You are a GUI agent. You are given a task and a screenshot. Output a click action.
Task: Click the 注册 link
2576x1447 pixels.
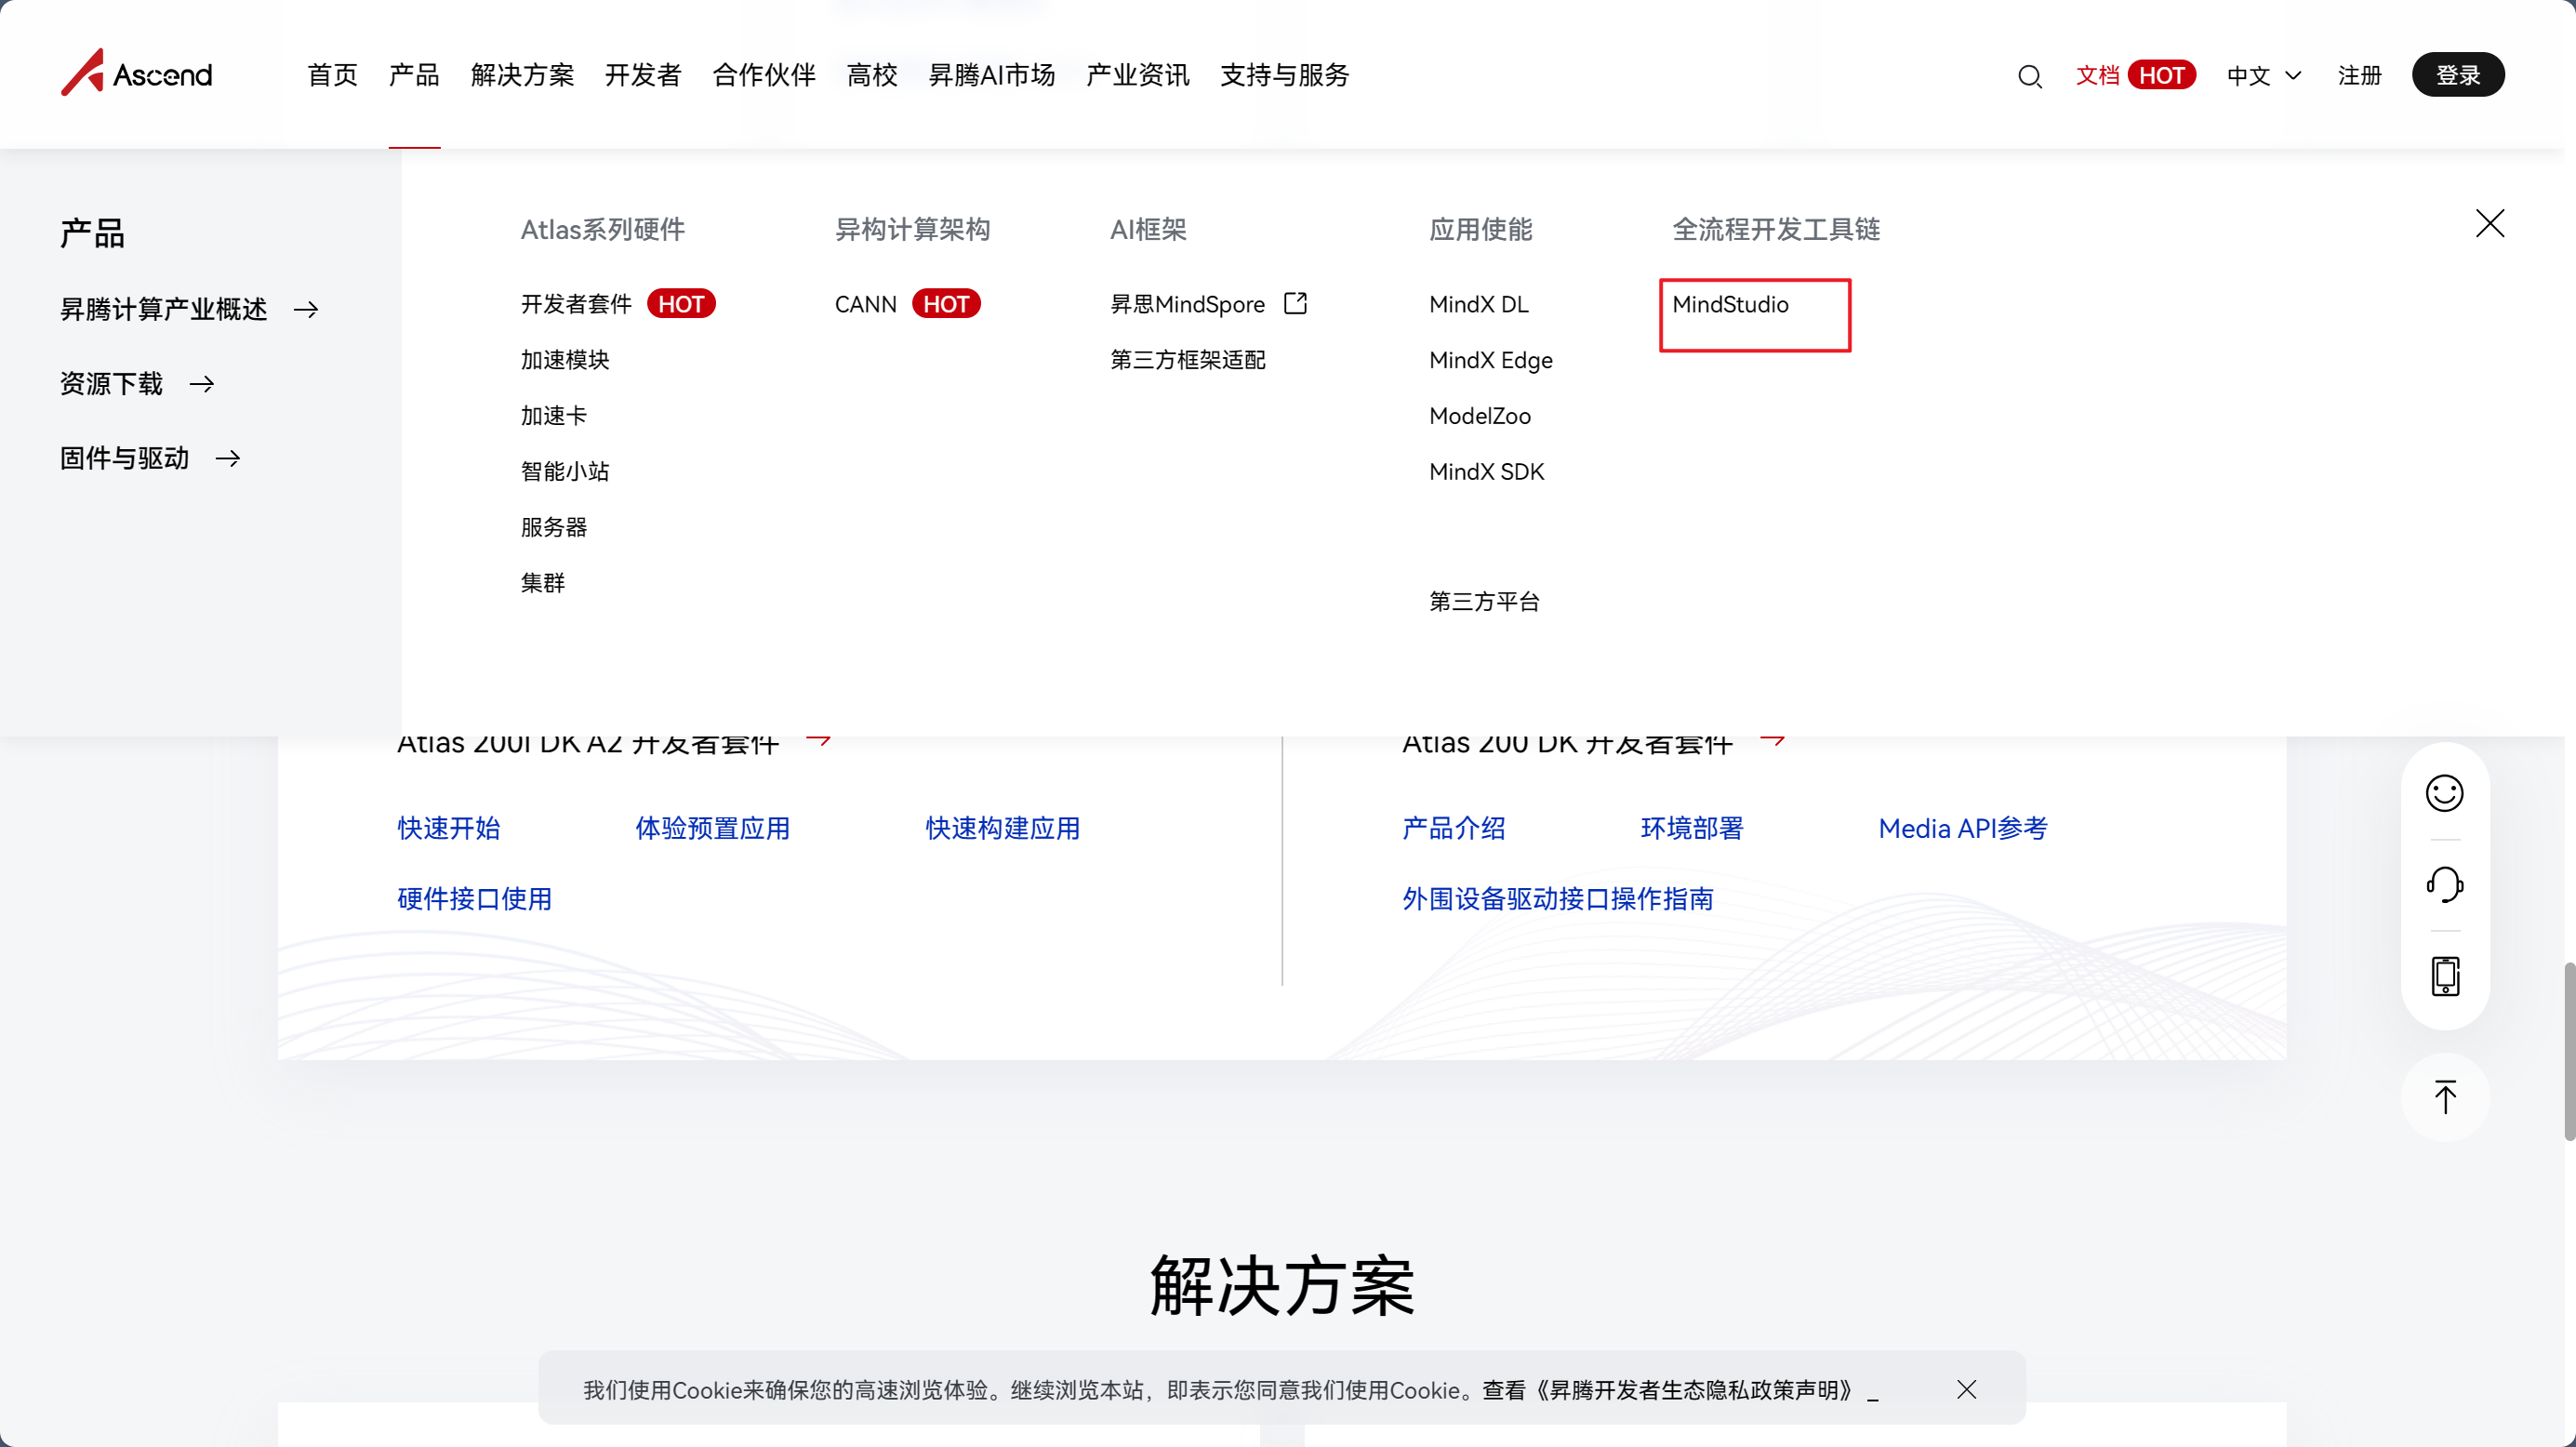(x=2359, y=76)
